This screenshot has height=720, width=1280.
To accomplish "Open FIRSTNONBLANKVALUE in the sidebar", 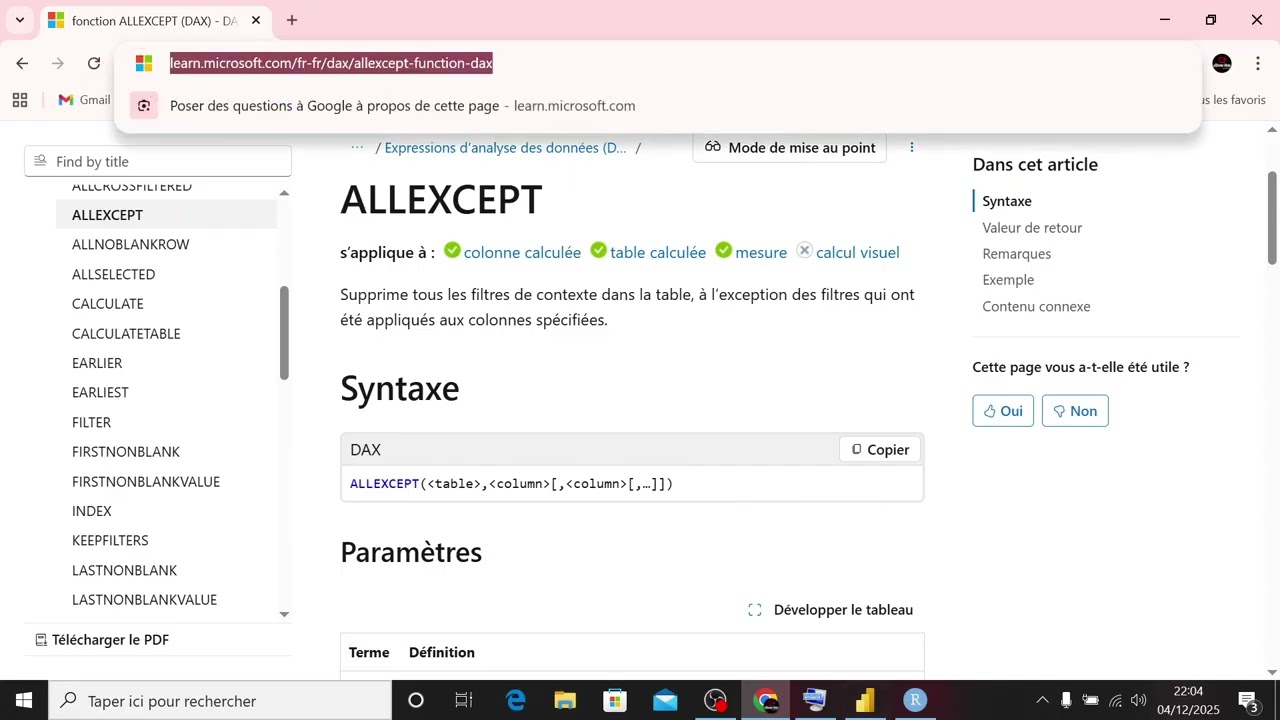I will 146,481.
